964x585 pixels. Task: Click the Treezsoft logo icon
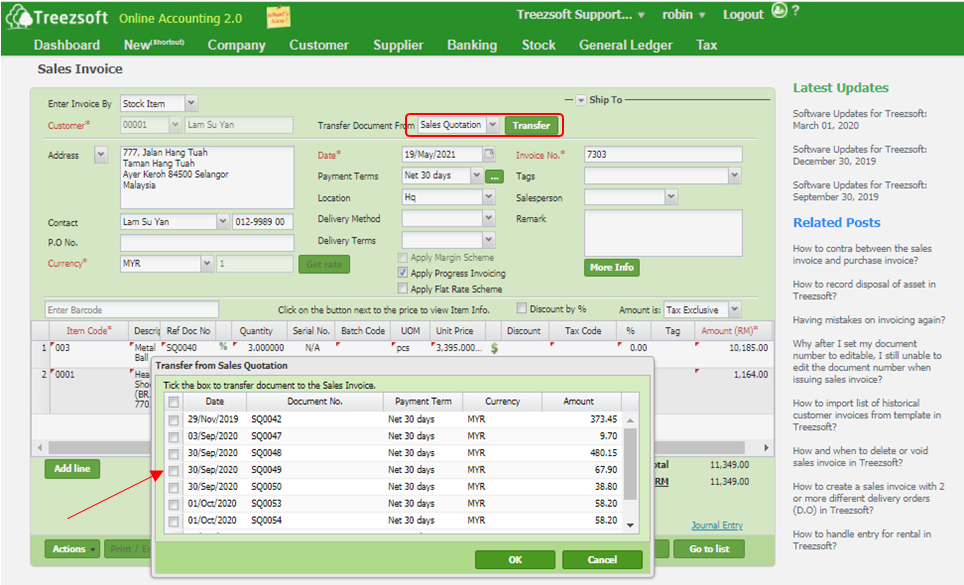(x=18, y=17)
